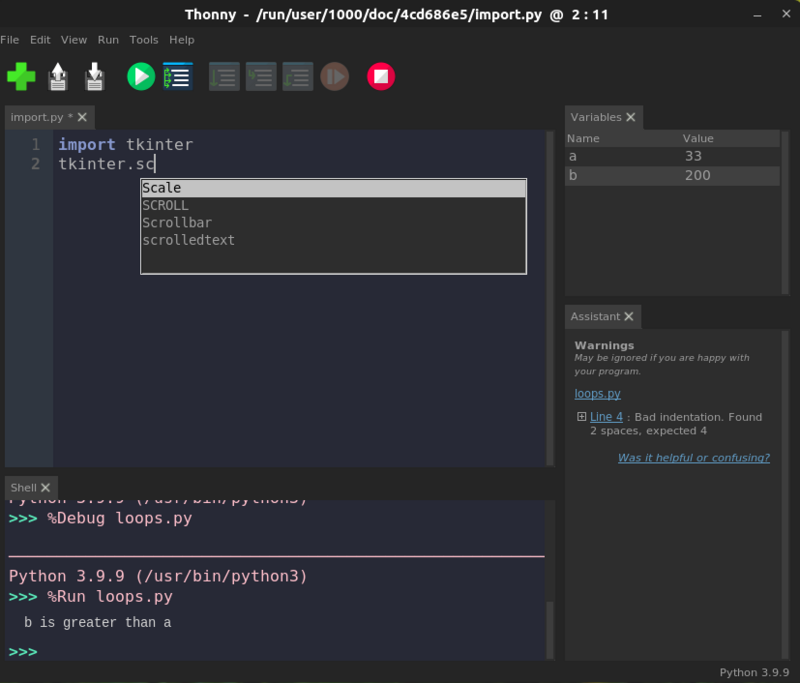
Task: Open a file using the load icon
Action: click(x=58, y=76)
